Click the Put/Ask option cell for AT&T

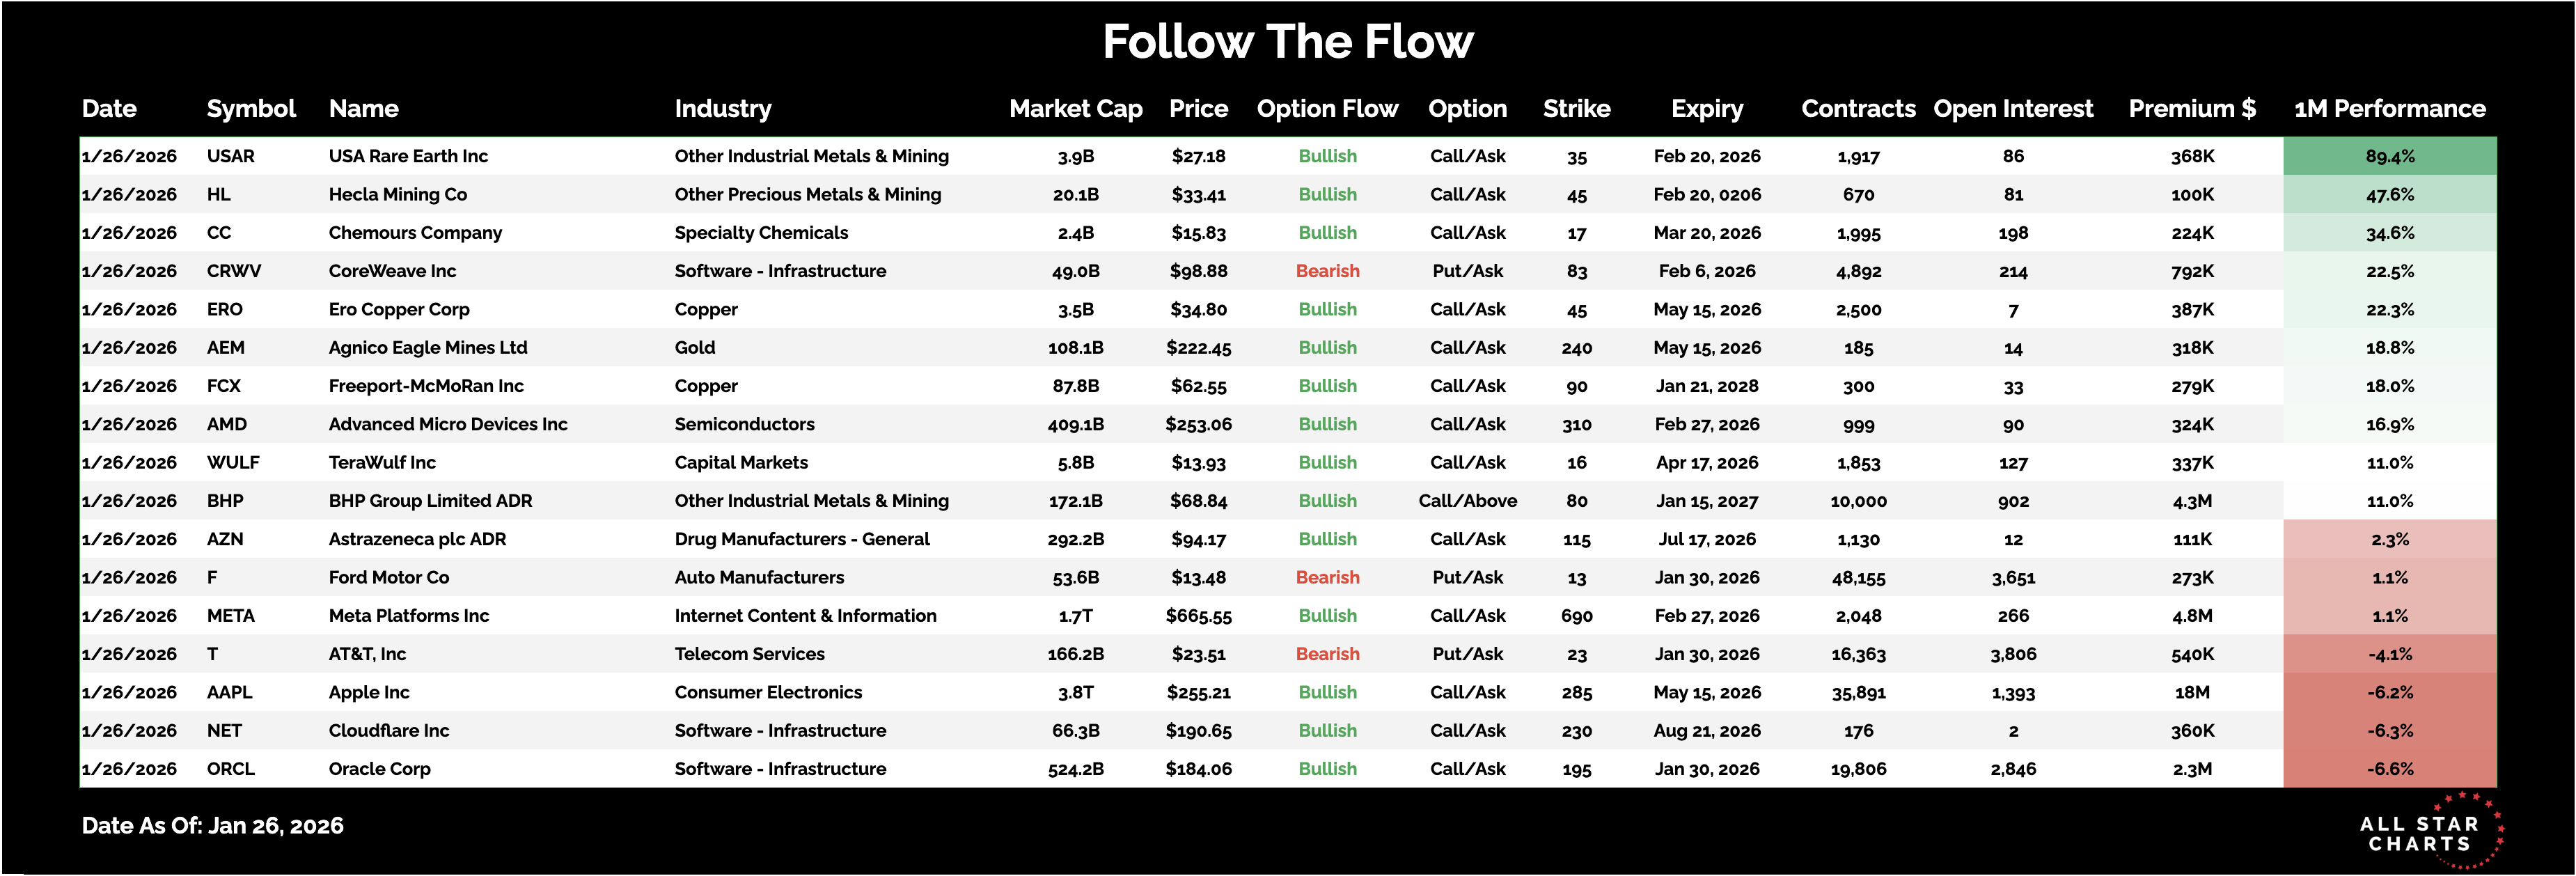click(1467, 655)
